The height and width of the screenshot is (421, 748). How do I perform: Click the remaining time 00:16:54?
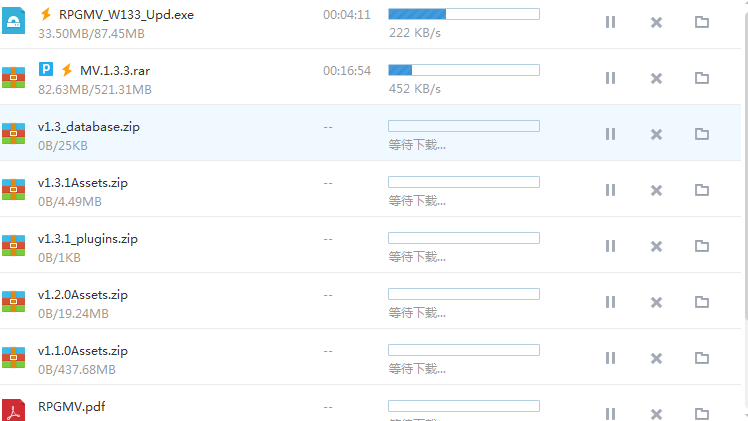(347, 71)
